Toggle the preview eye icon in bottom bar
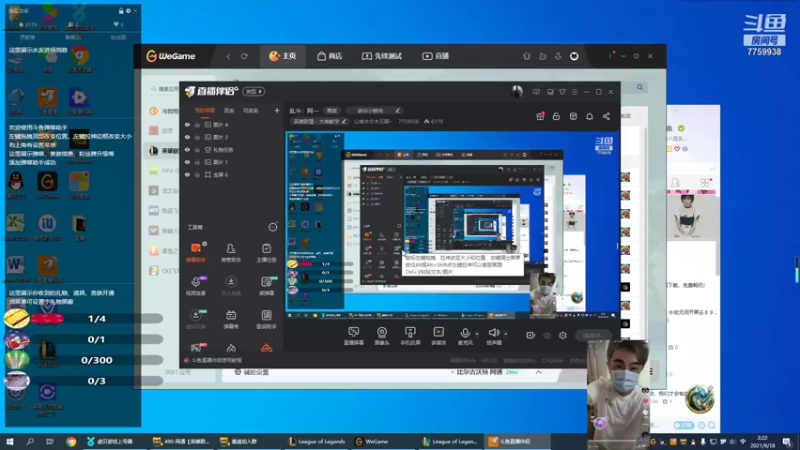This screenshot has width=800, height=450. [547, 335]
